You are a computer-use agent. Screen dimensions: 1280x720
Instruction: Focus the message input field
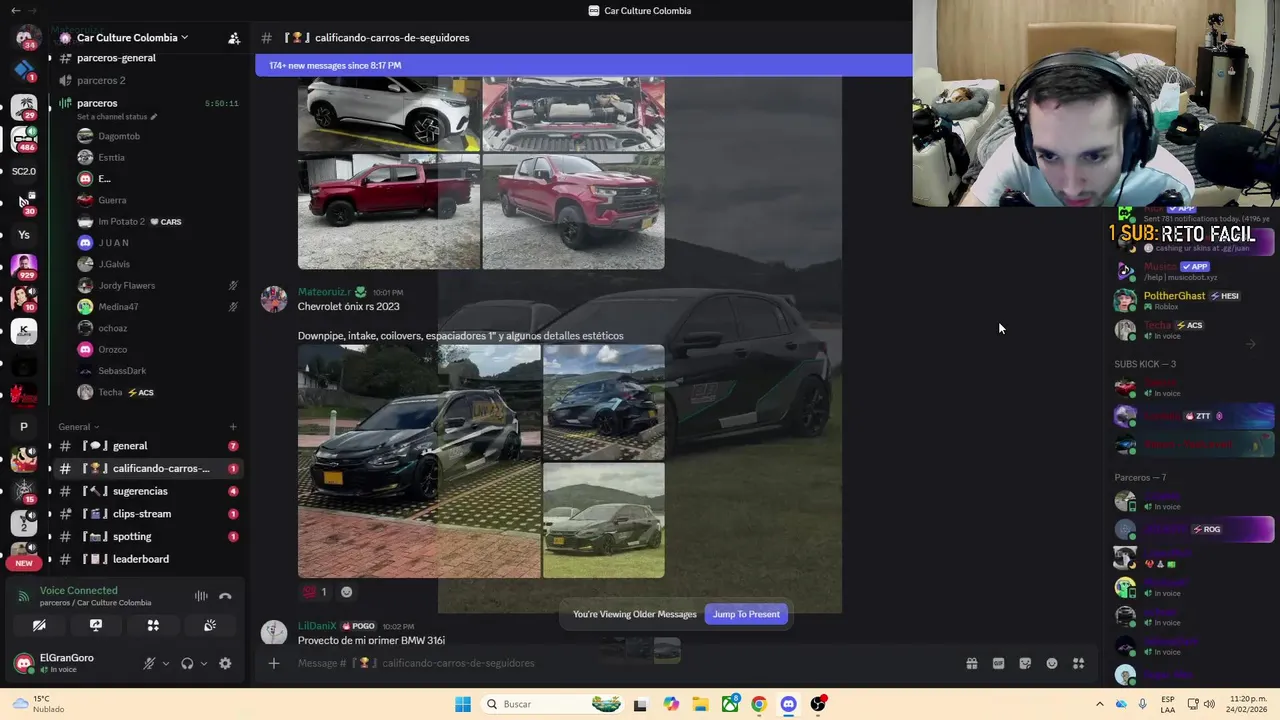coord(620,663)
